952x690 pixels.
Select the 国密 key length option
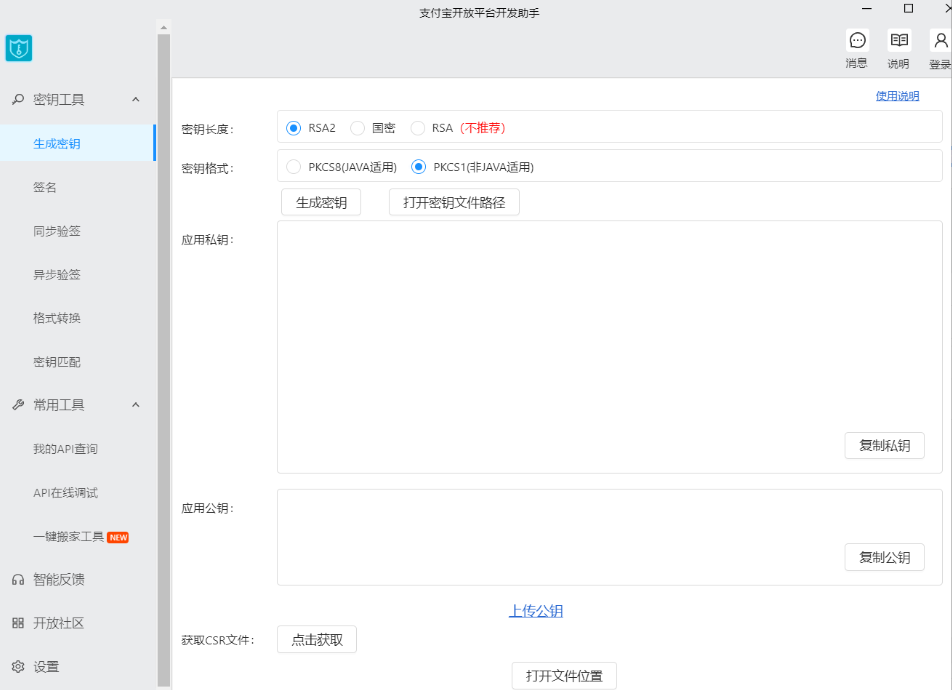click(358, 128)
